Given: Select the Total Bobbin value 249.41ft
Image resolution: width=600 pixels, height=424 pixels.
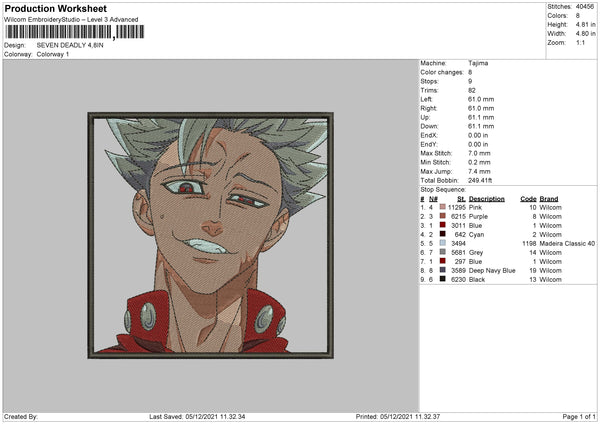Looking at the screenshot, I should (x=480, y=180).
